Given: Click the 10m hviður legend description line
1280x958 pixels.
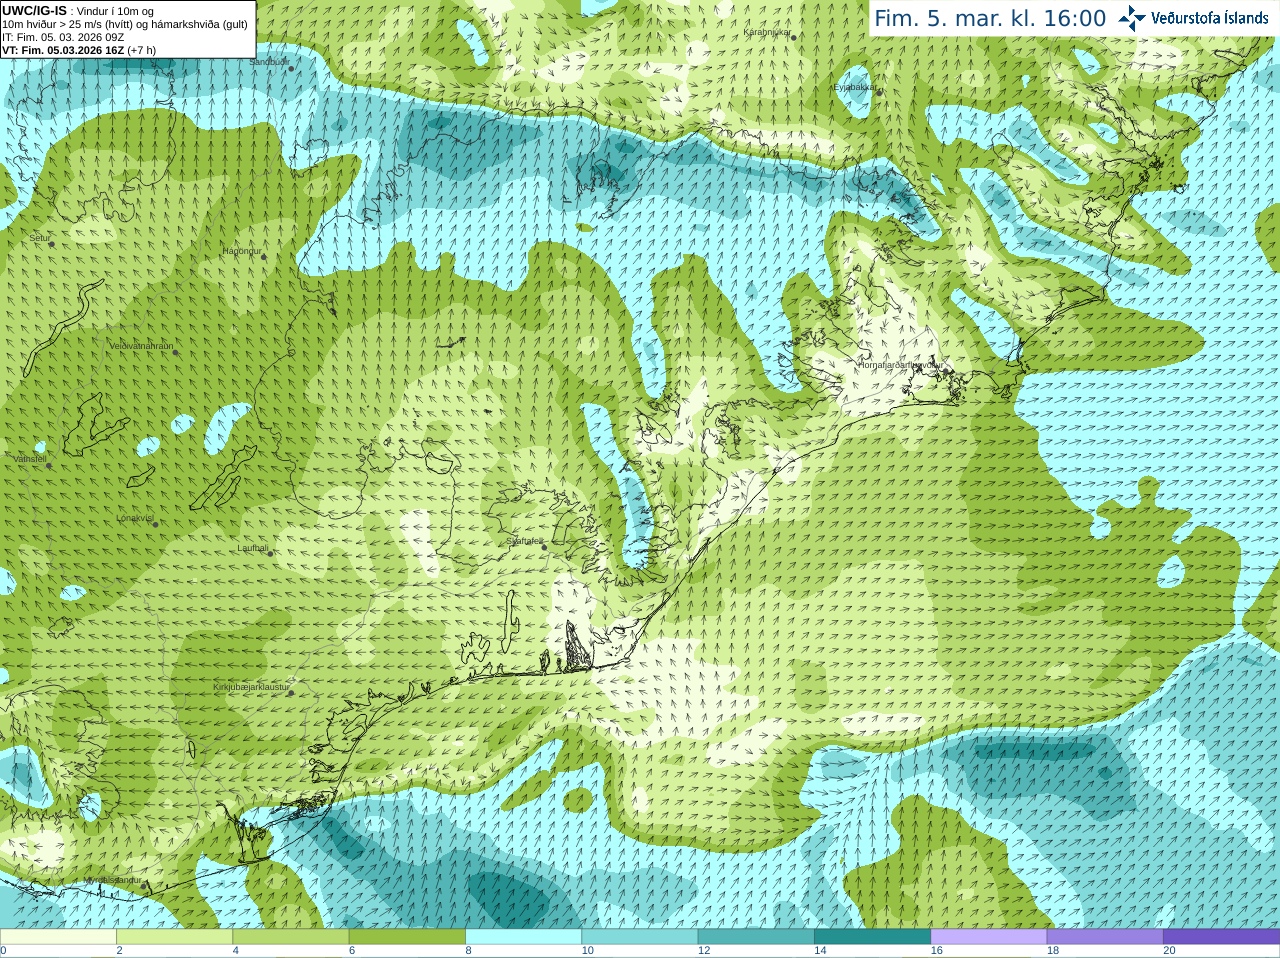Looking at the screenshot, I should pos(125,24).
